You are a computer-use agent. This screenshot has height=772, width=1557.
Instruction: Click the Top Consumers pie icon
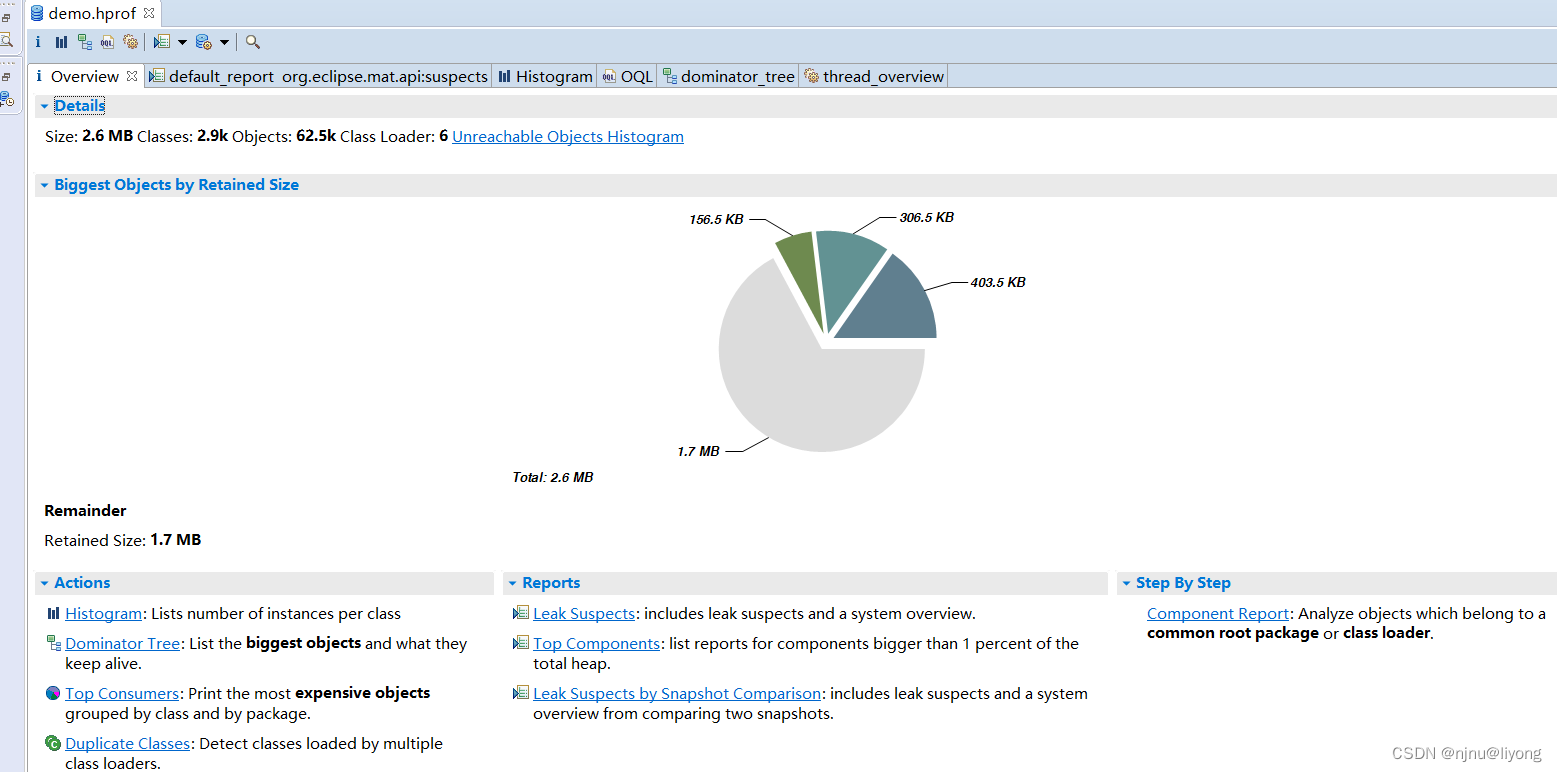(x=53, y=692)
